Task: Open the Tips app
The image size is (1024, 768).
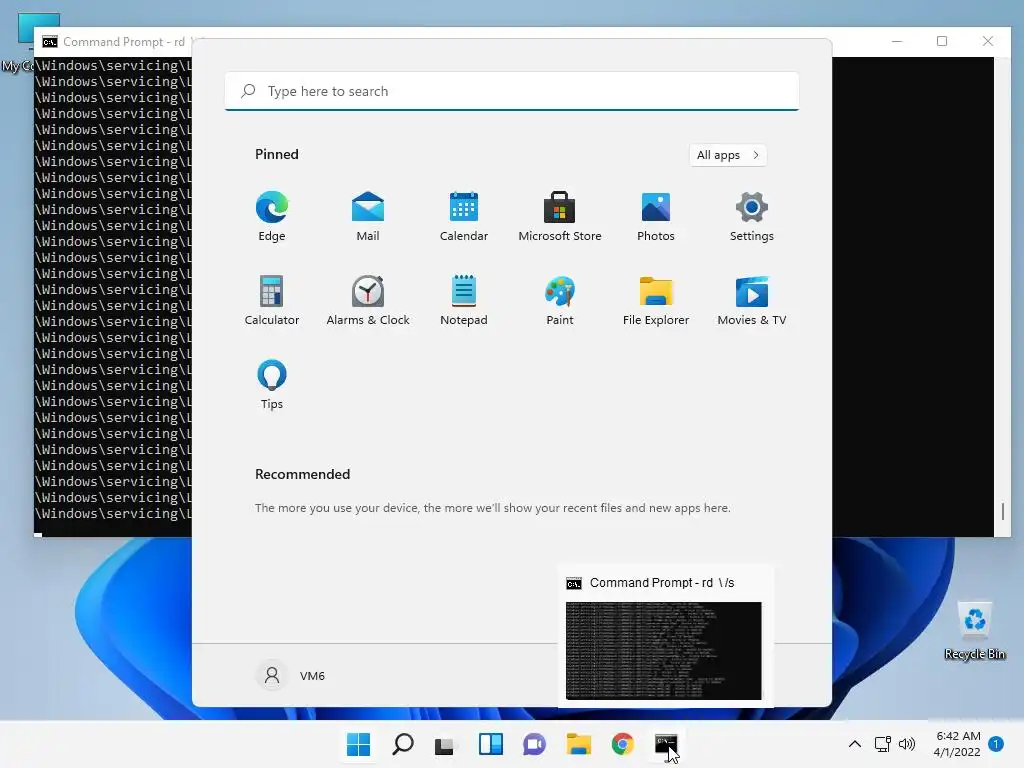Action: [x=272, y=385]
